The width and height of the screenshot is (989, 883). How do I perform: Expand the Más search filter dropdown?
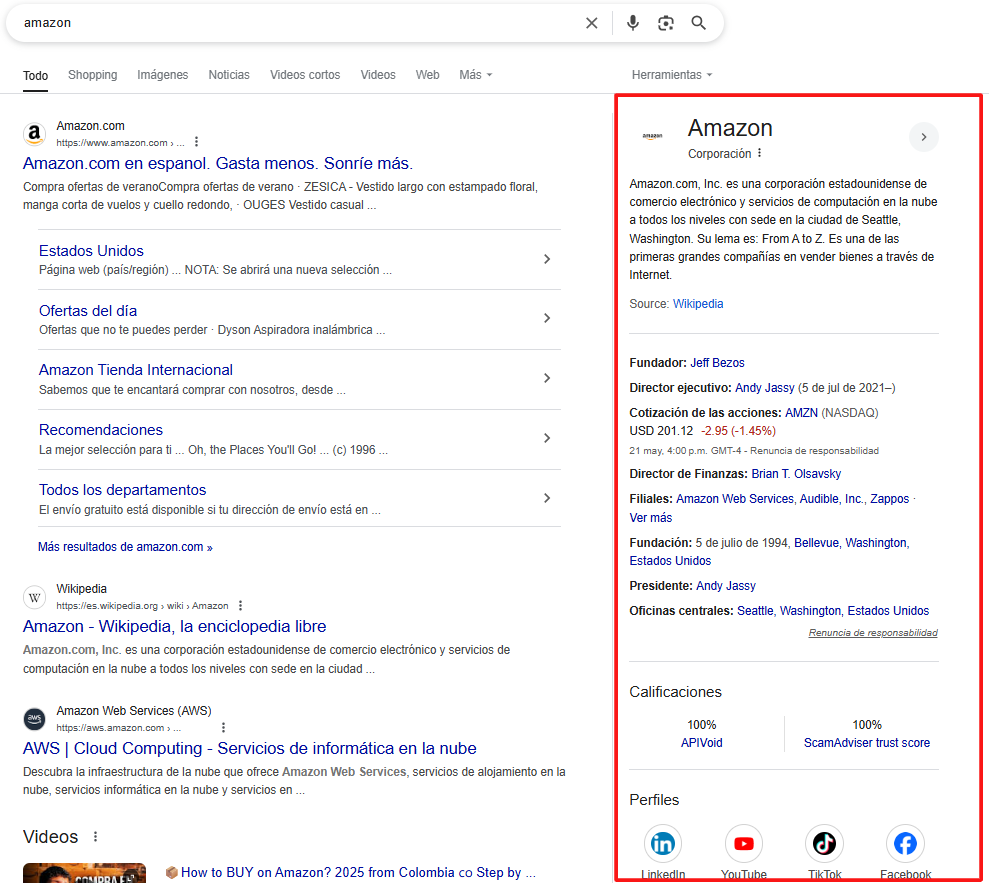point(475,75)
